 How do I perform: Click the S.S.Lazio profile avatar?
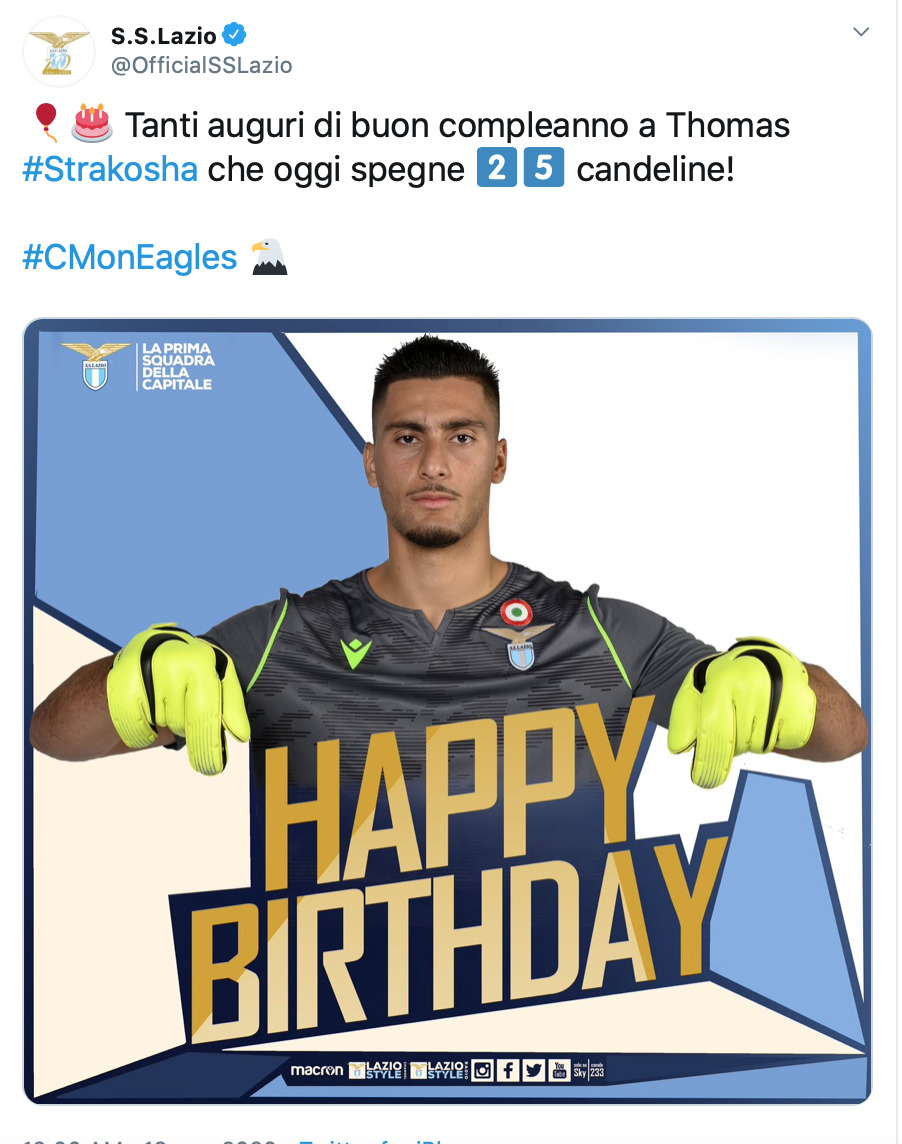[58, 52]
